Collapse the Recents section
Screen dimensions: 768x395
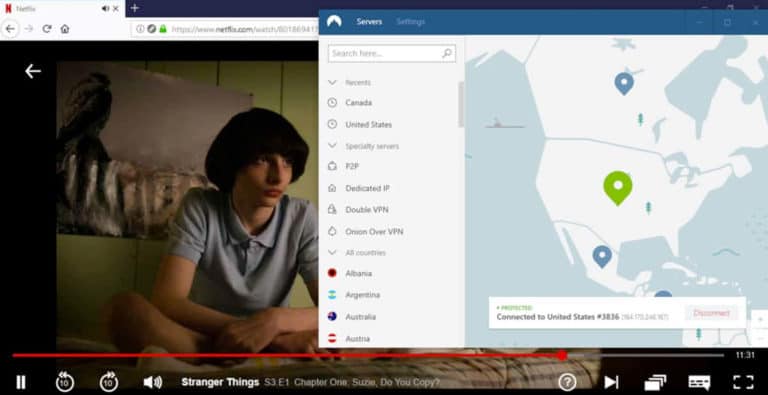click(x=333, y=82)
